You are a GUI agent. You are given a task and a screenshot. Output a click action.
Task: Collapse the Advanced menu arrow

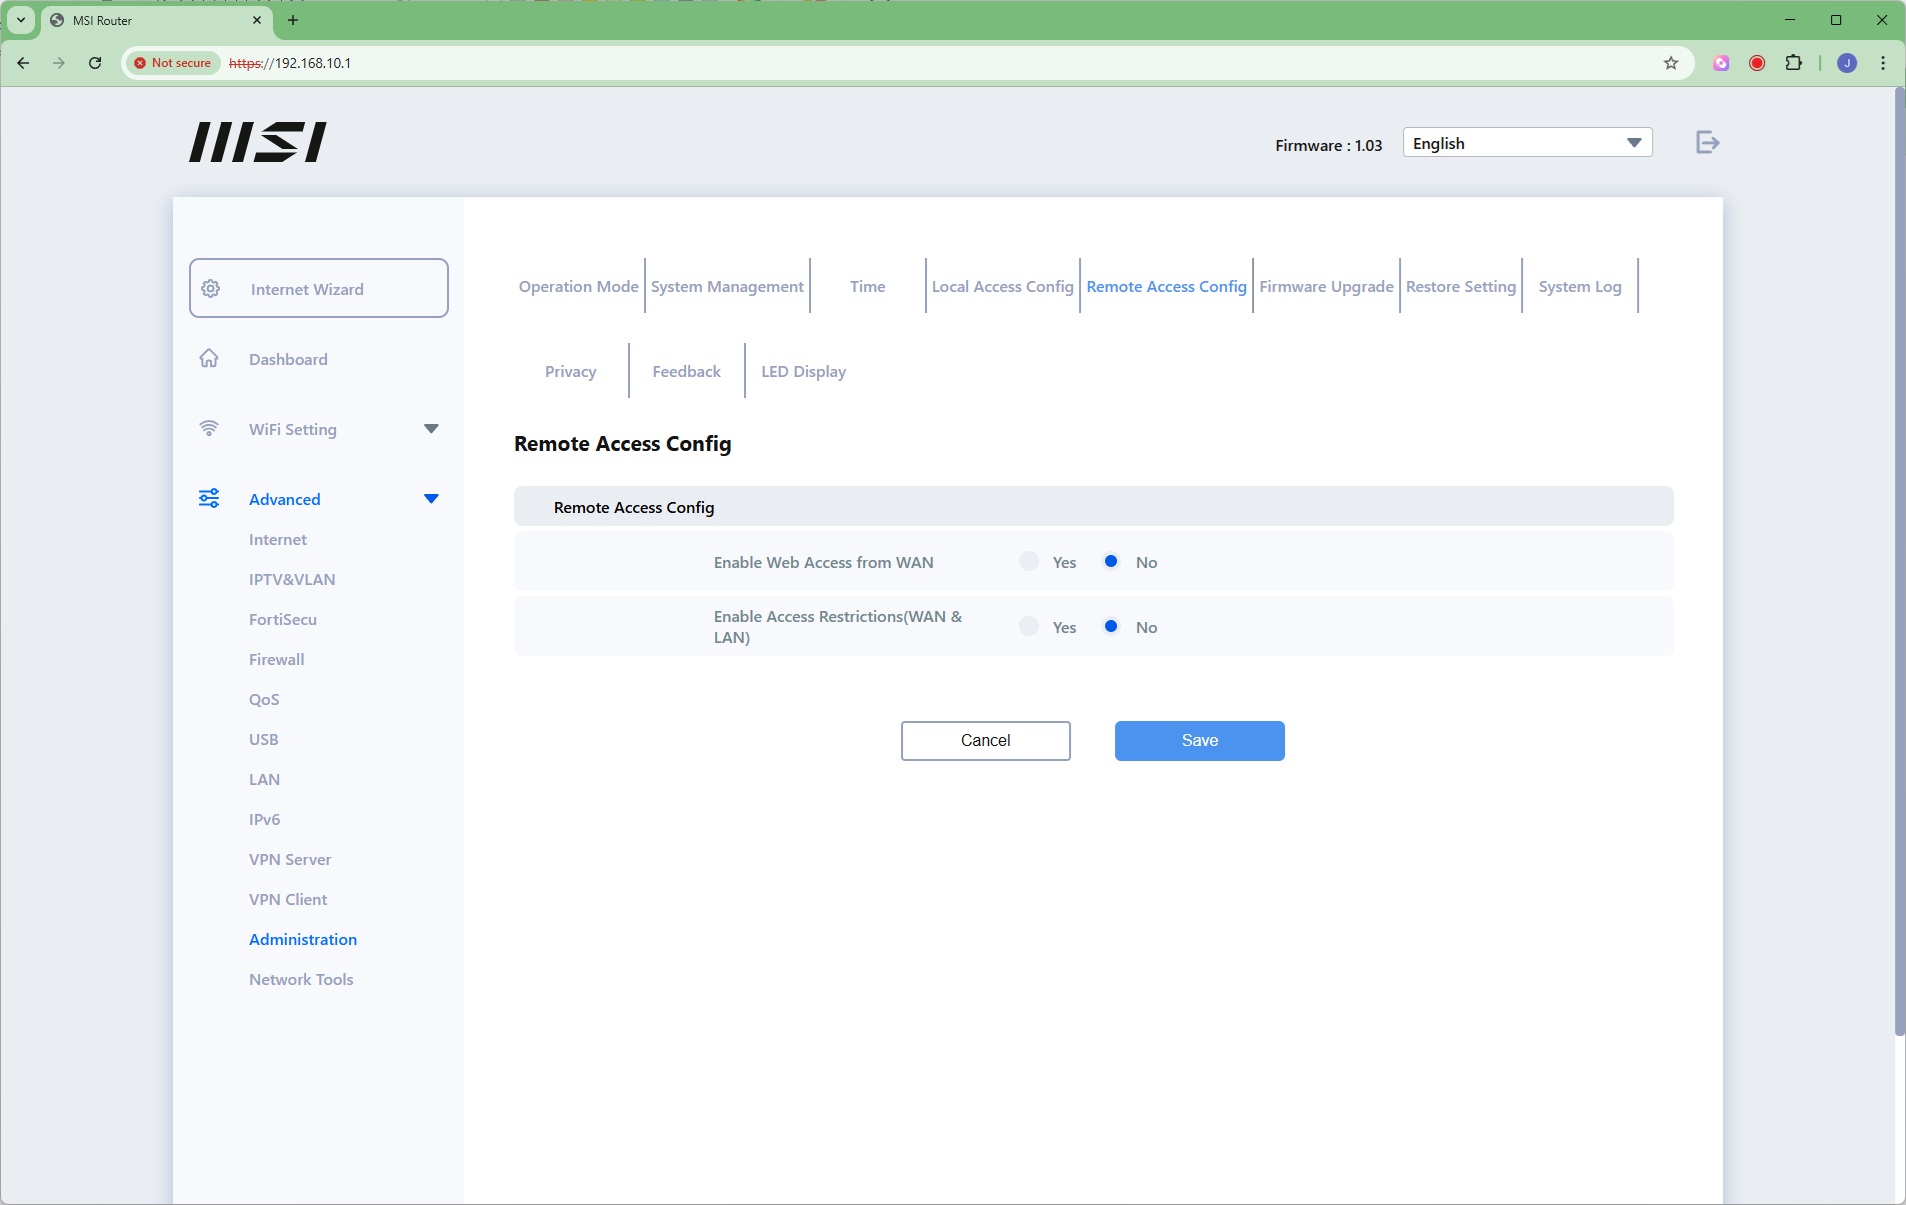coord(431,499)
